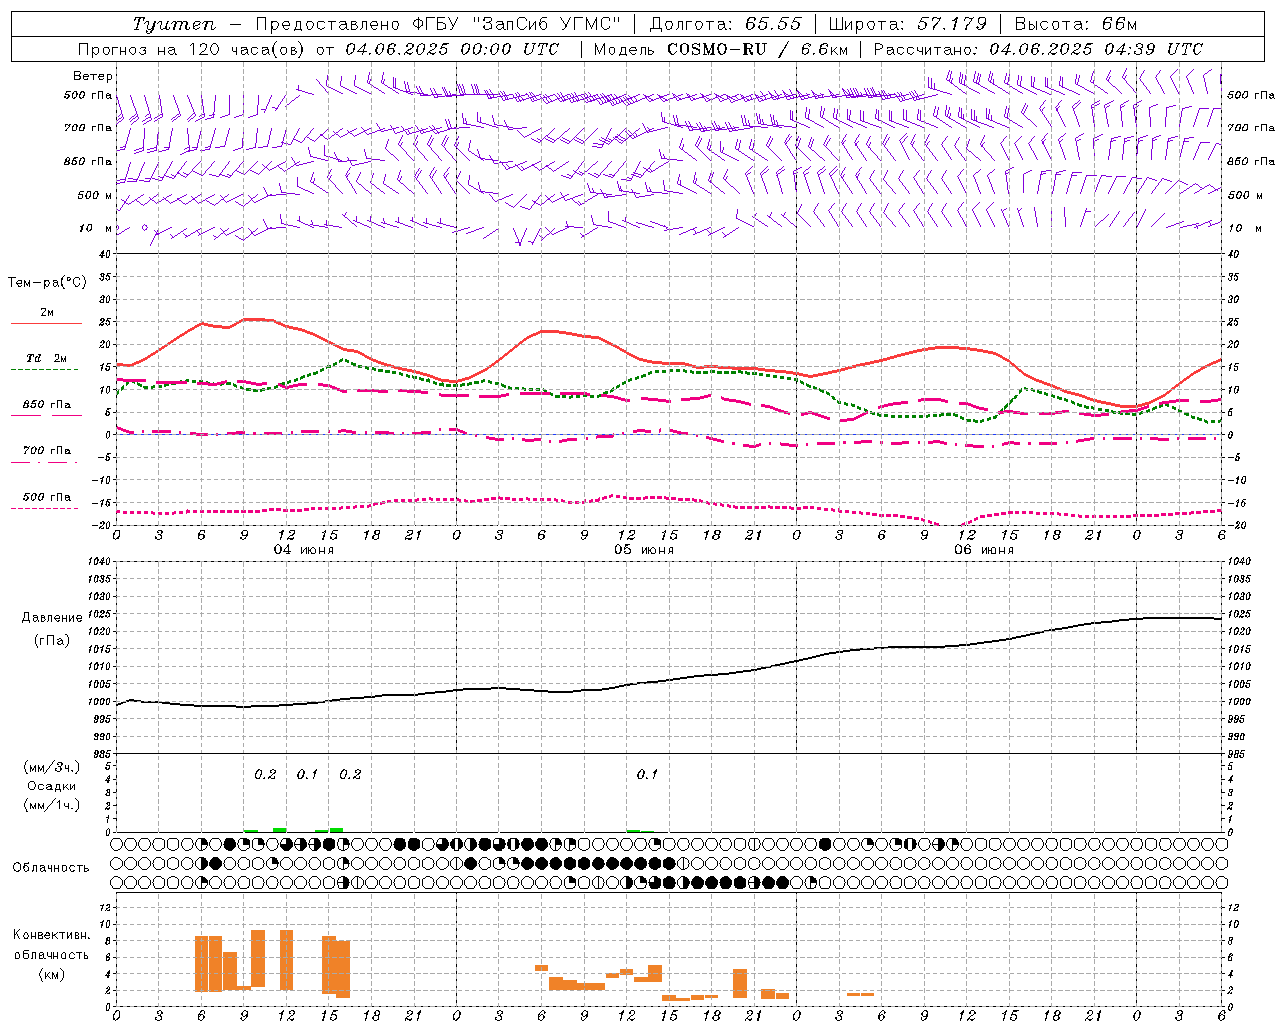Viewport: 1280px width, 1024px height.
Task: Select the "Предоставлено ФГБУ ЗапСиб УГМС" provider text
Action: click(x=438, y=24)
